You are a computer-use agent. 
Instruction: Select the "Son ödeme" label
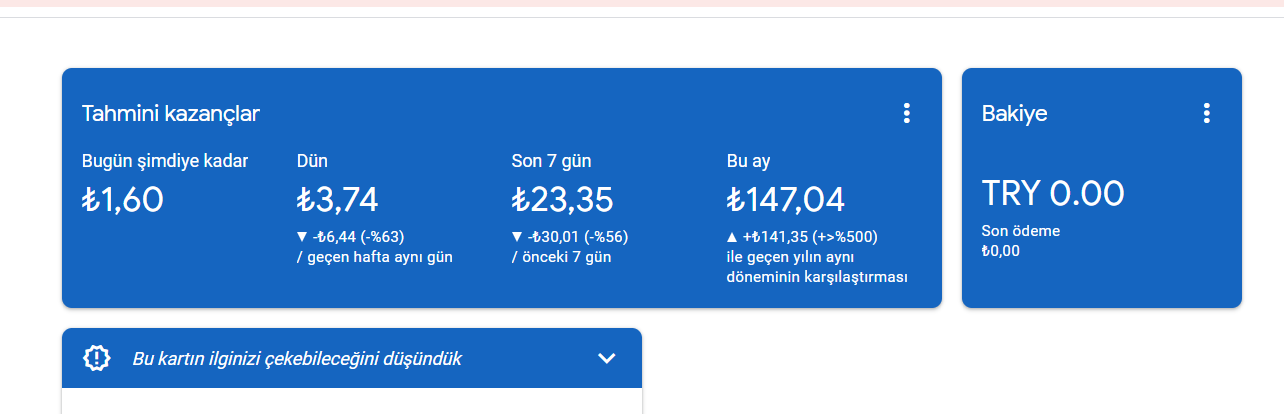pyautogui.click(x=1021, y=231)
